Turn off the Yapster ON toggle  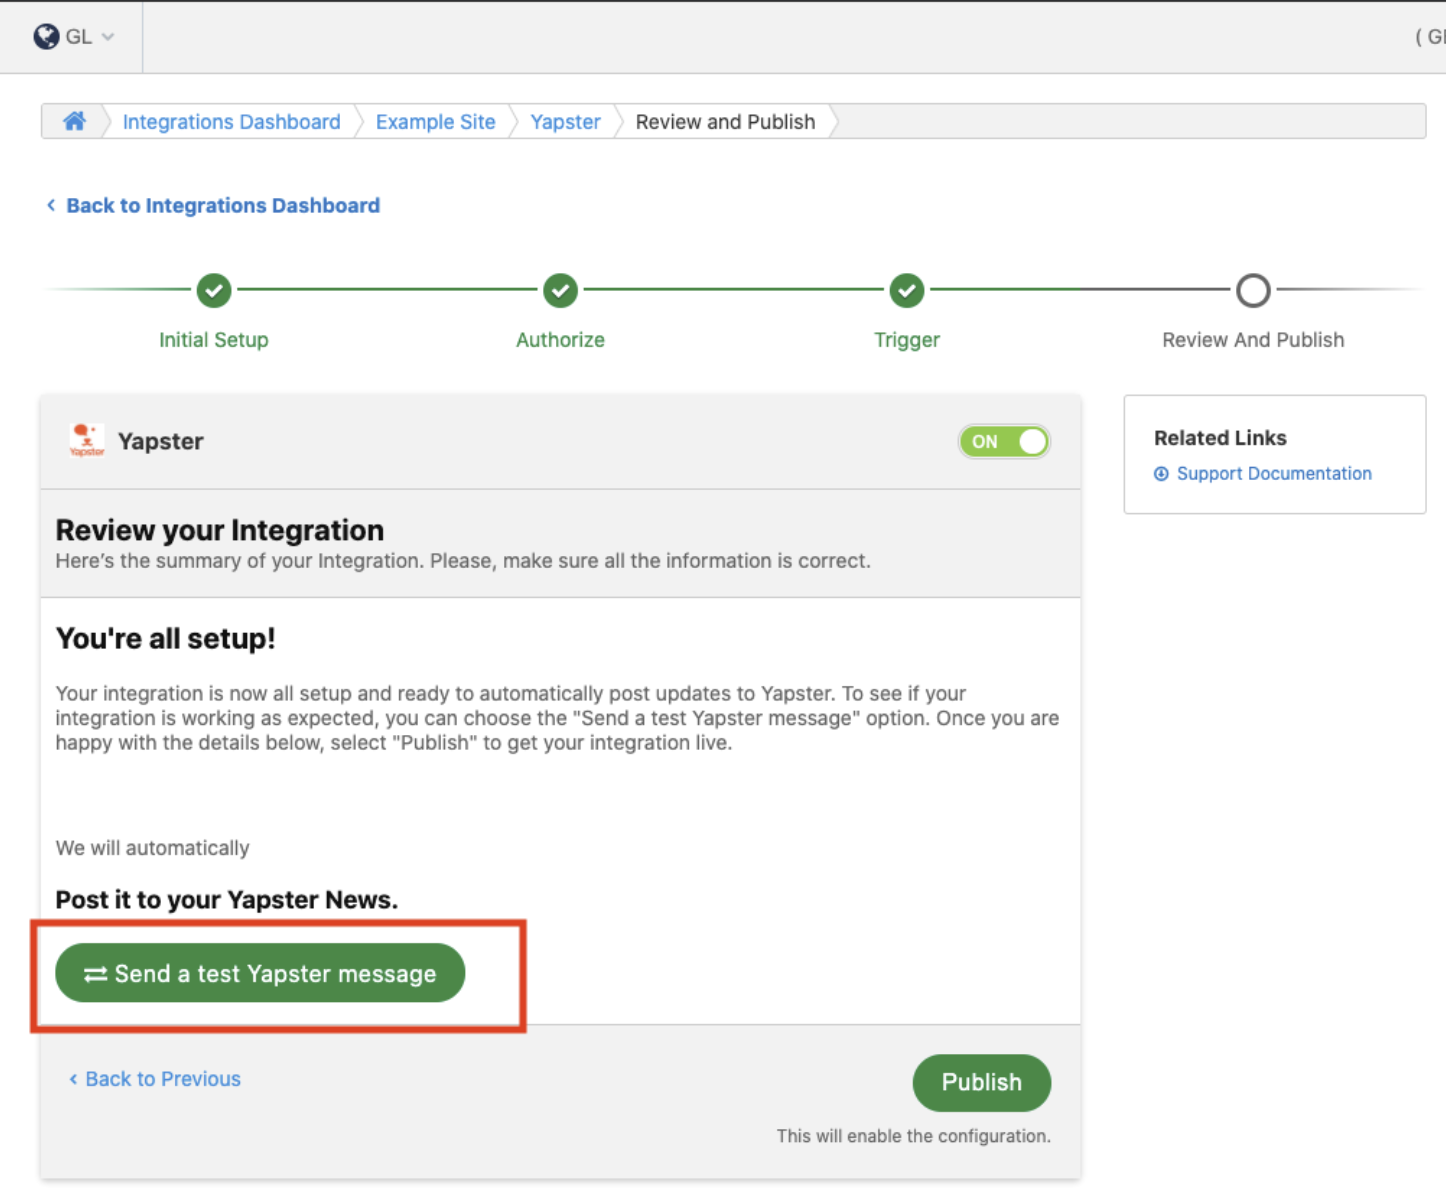tap(1004, 441)
